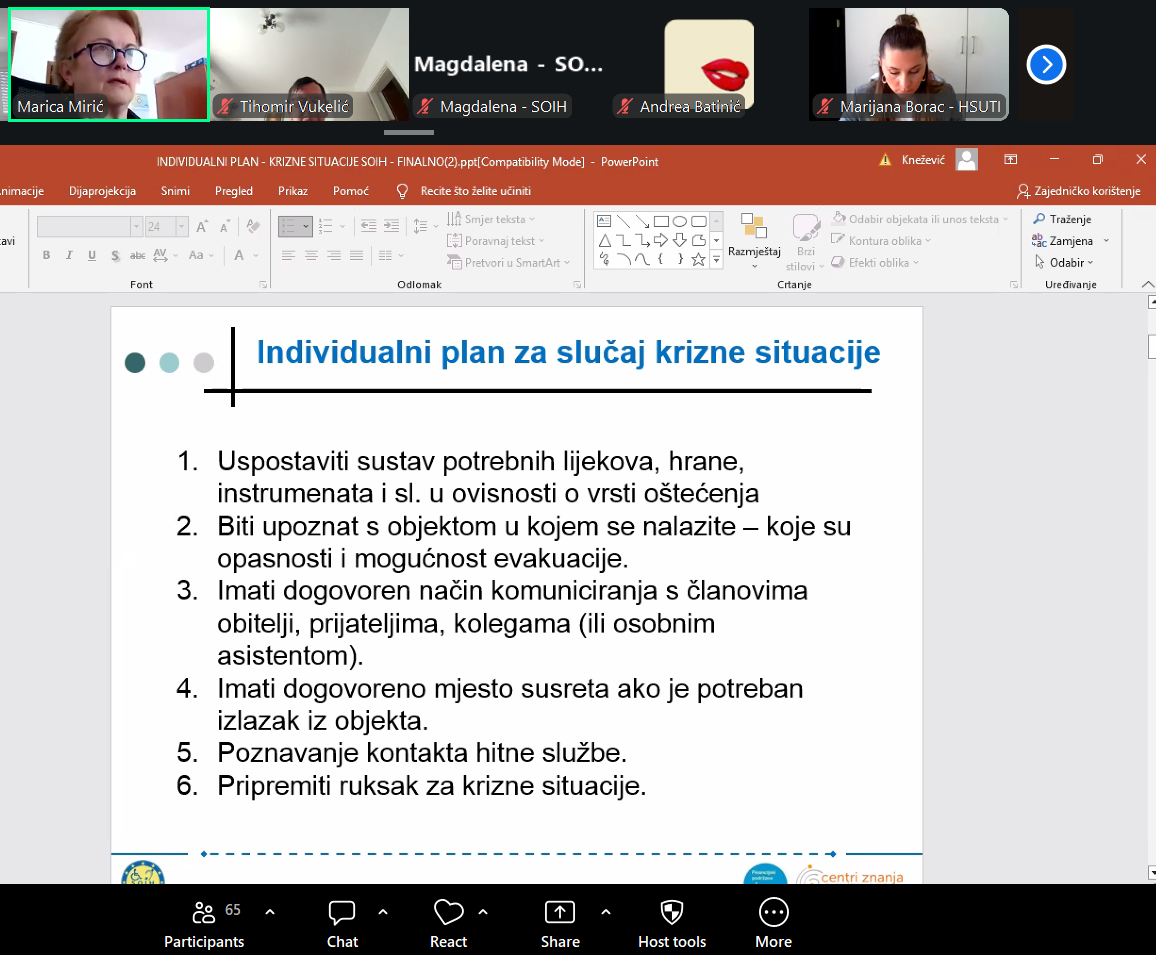Toggle bold formatting in Font group

point(46,256)
